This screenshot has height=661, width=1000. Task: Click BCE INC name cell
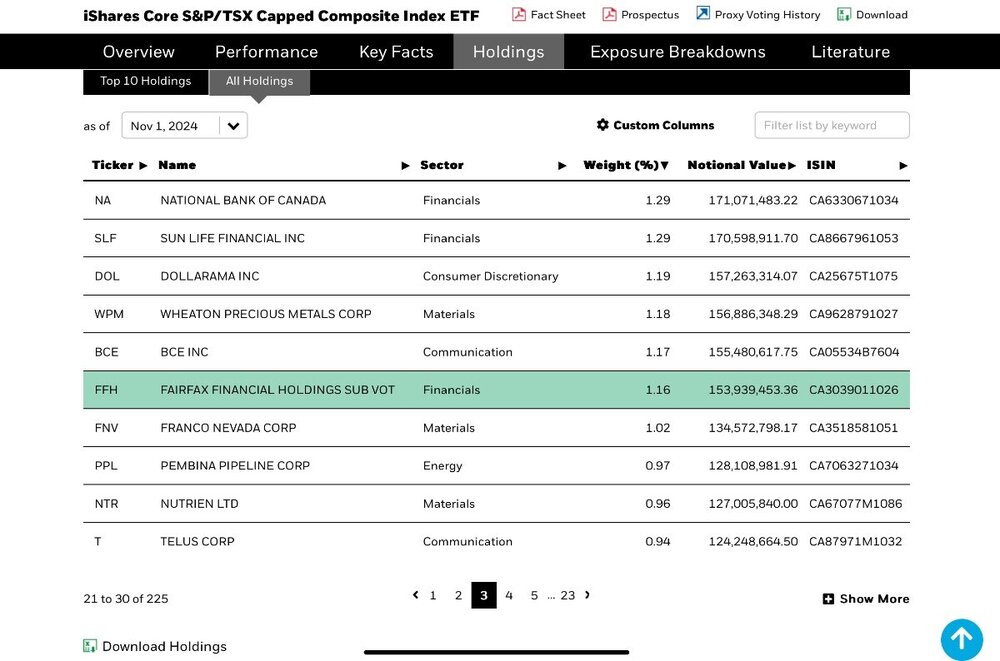click(x=184, y=352)
